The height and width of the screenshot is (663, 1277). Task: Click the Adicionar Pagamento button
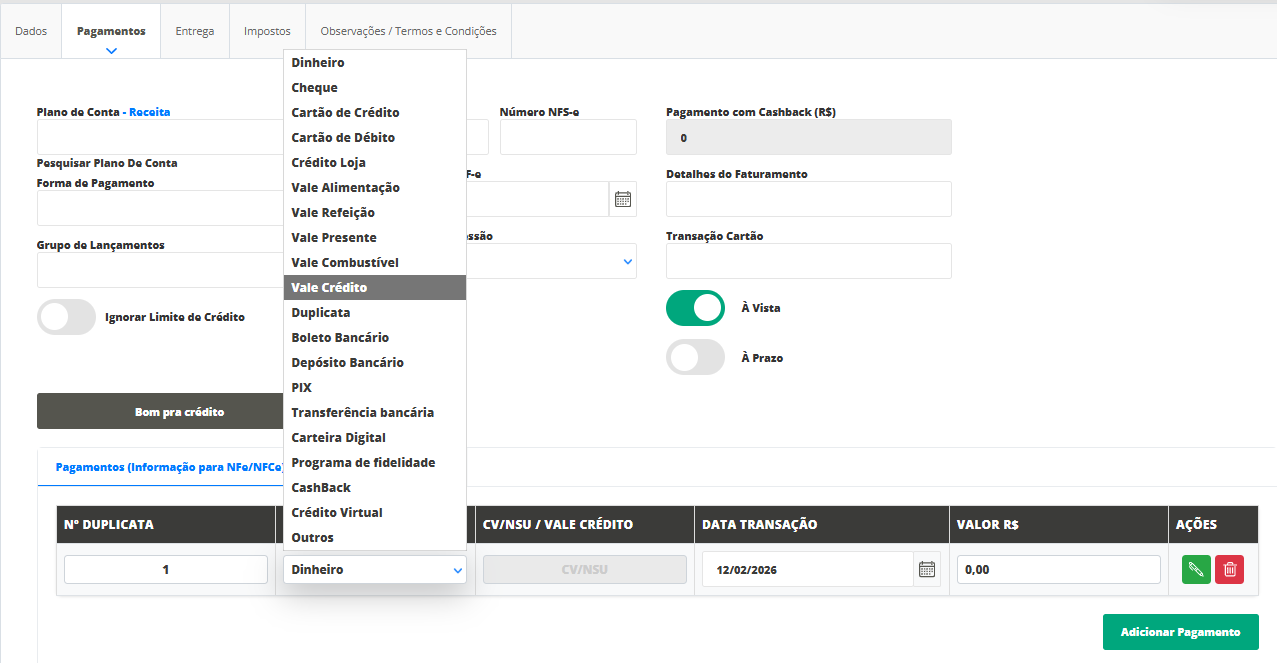1180,632
